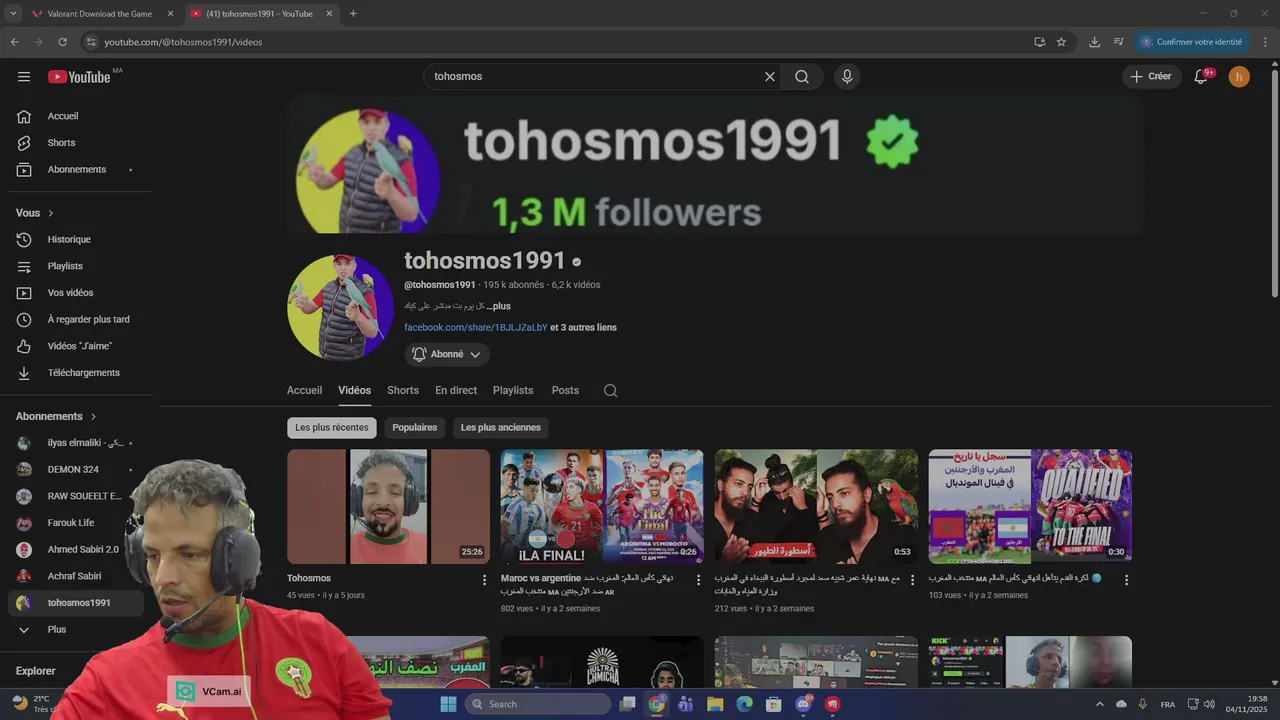Viewport: 1280px width, 720px height.
Task: Click Confirmer votre identité button
Action: [x=1191, y=42]
